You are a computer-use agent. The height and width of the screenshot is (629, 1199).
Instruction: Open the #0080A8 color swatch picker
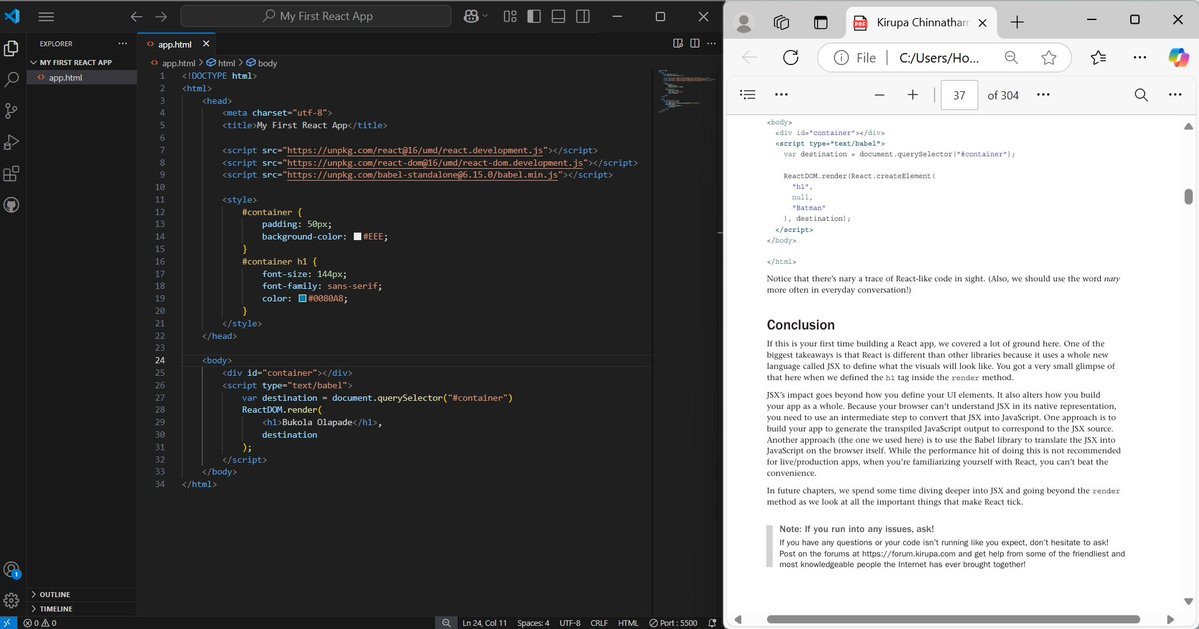302,299
